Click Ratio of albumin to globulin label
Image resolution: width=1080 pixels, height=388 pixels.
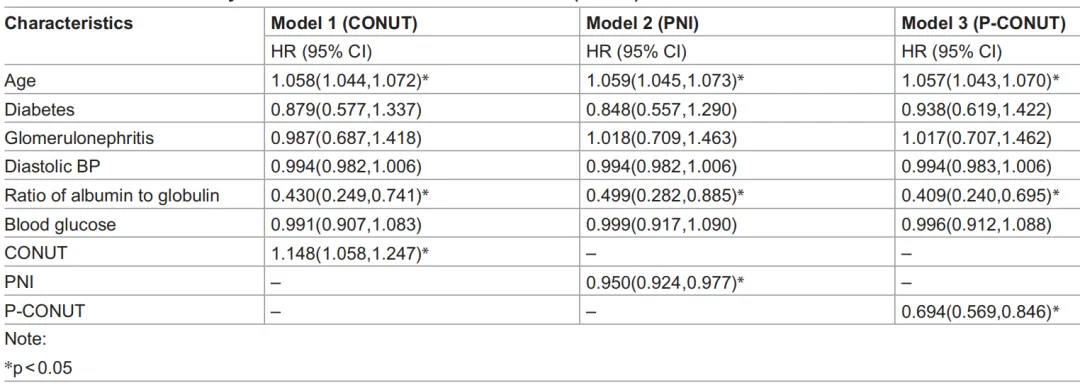pyautogui.click(x=112, y=196)
